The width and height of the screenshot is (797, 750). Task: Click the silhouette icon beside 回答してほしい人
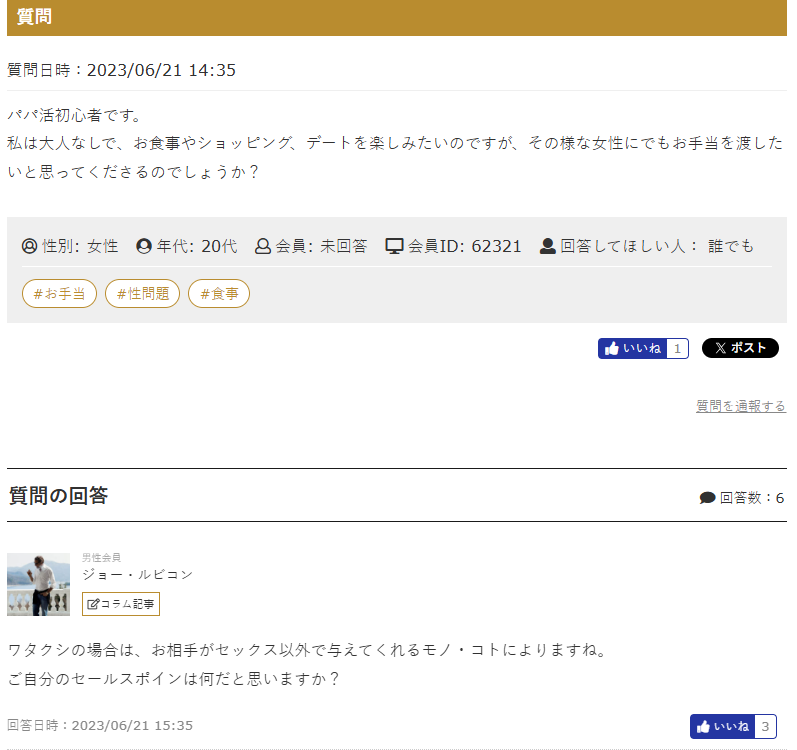click(x=547, y=246)
